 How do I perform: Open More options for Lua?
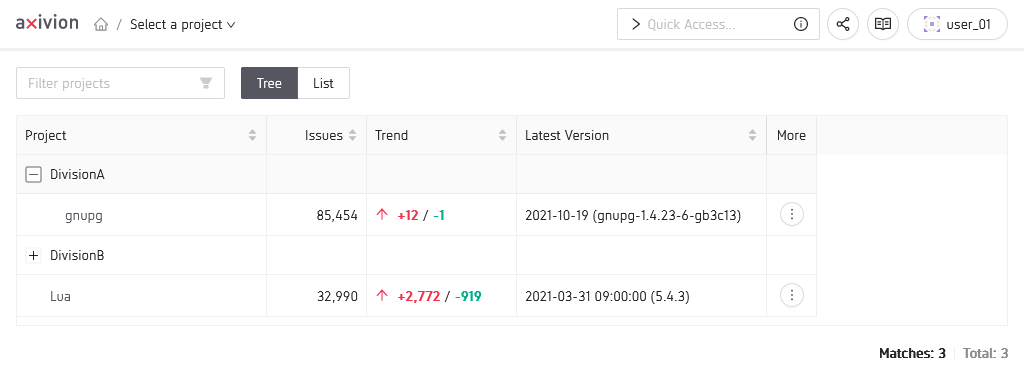point(792,295)
